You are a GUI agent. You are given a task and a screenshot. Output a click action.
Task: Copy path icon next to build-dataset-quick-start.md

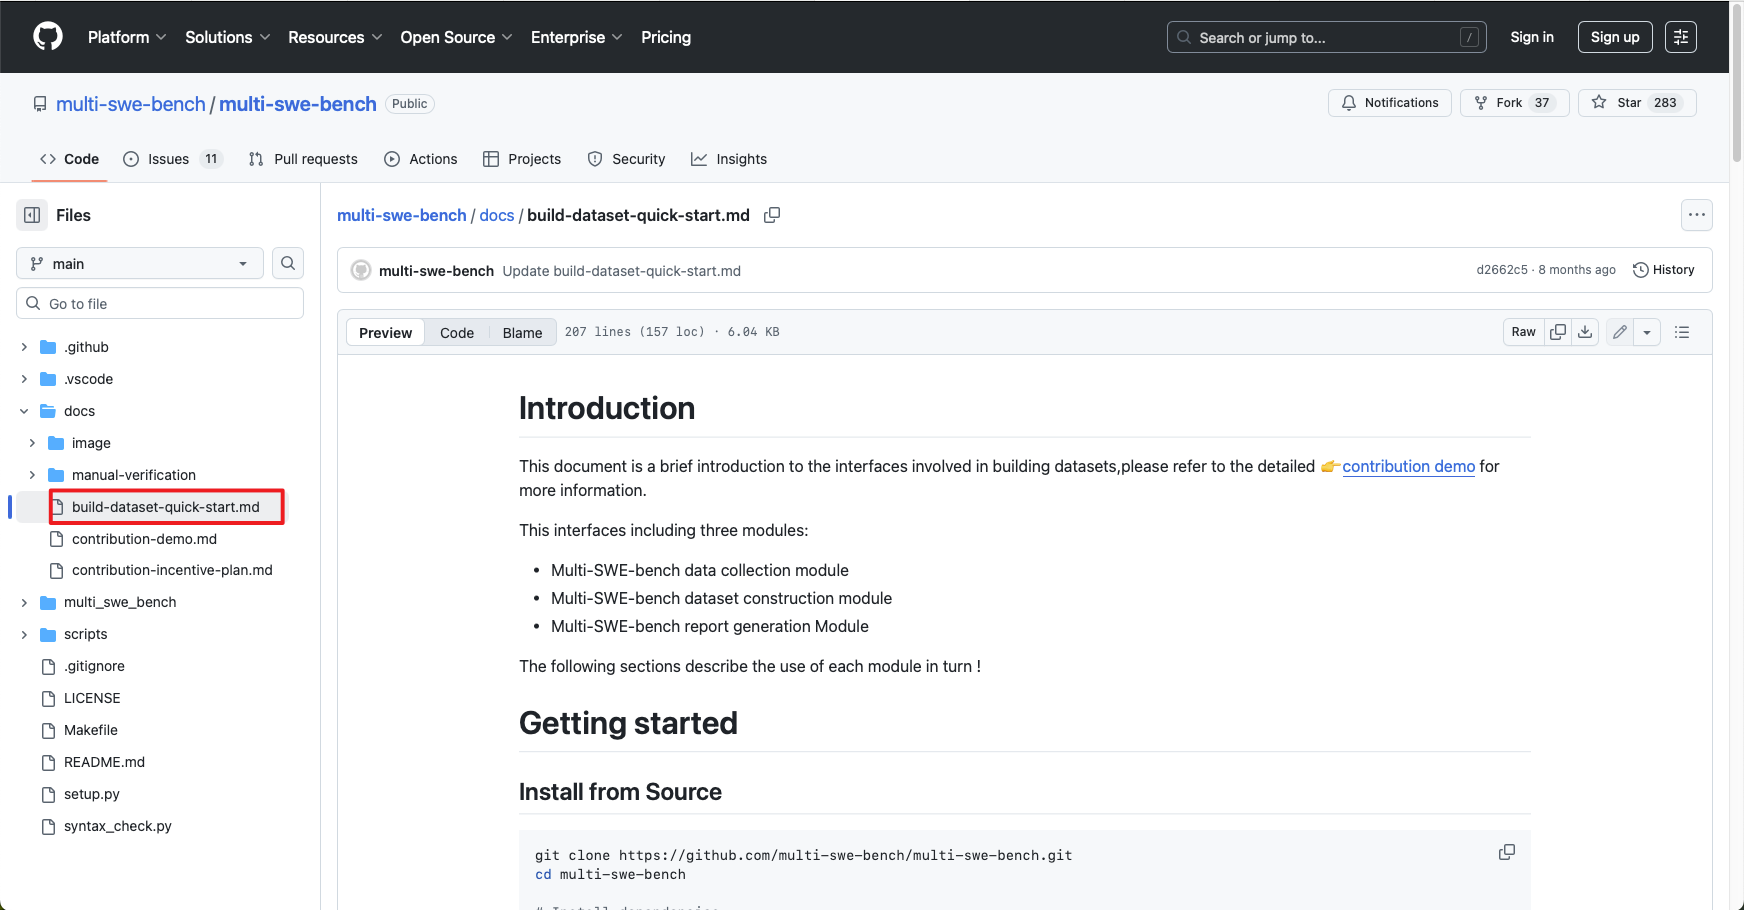coord(772,215)
